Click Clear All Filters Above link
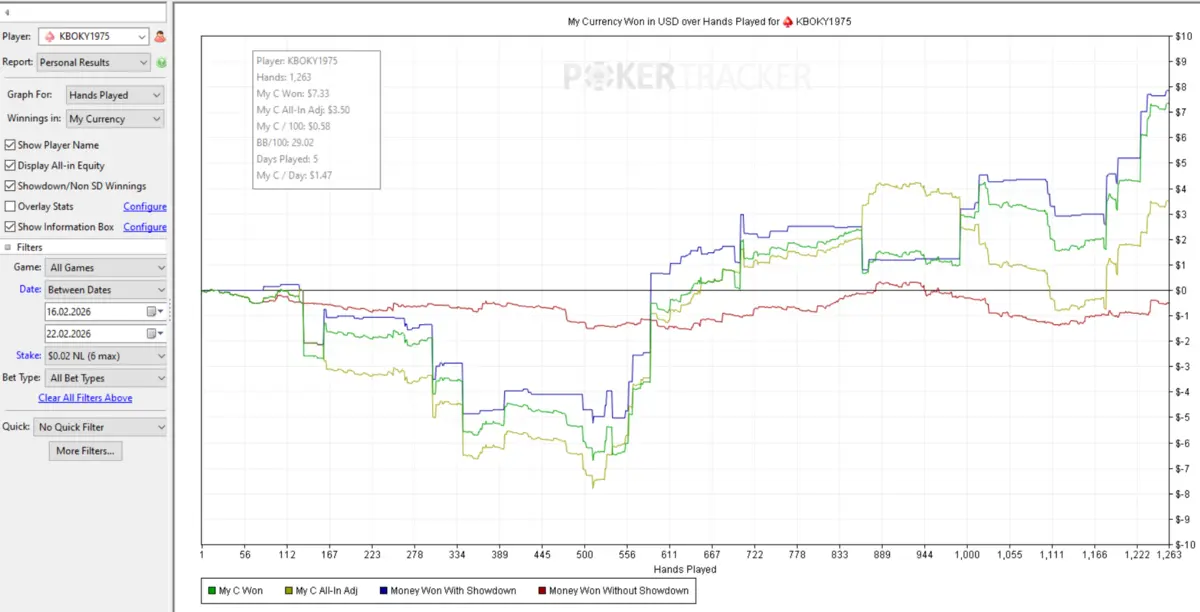 [85, 398]
